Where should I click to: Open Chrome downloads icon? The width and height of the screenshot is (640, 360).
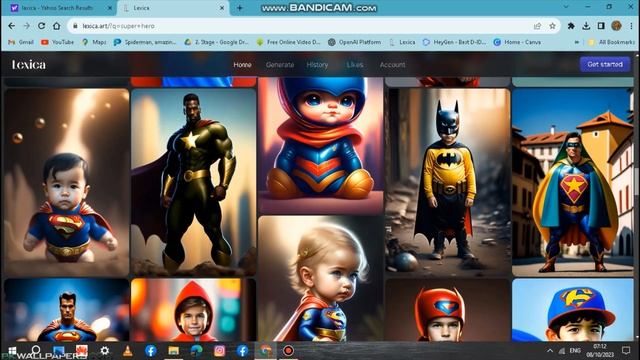[x=586, y=26]
